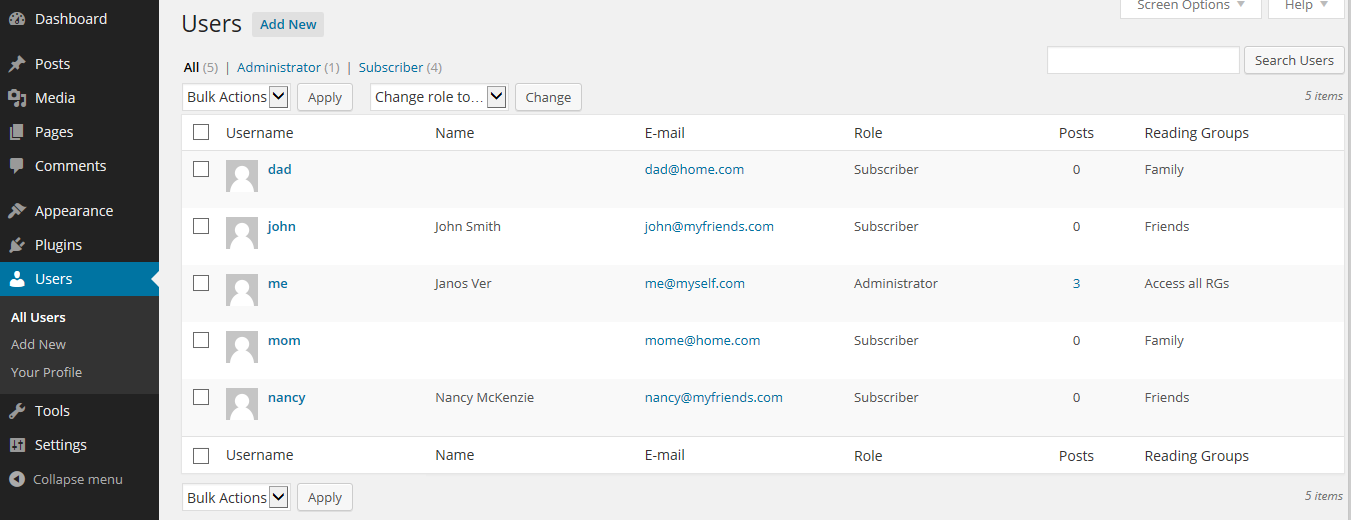This screenshot has width=1351, height=520.
Task: Click mom's avatar image
Action: (242, 347)
